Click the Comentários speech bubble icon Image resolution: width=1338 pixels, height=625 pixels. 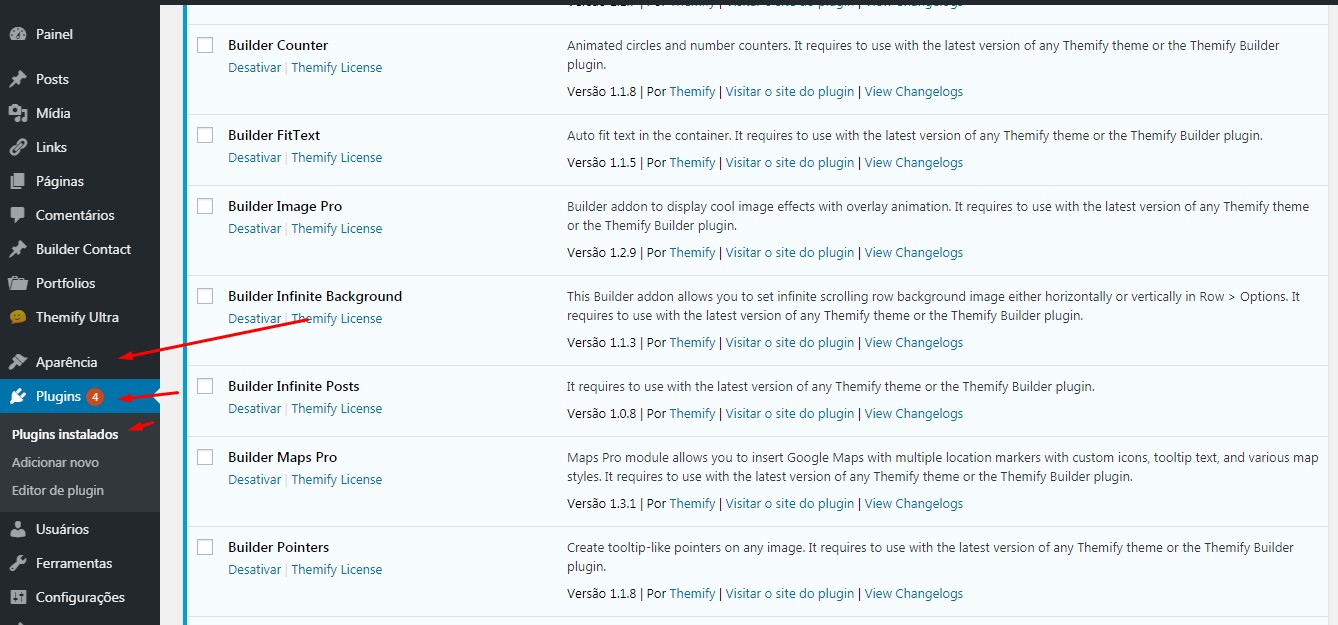(17, 215)
